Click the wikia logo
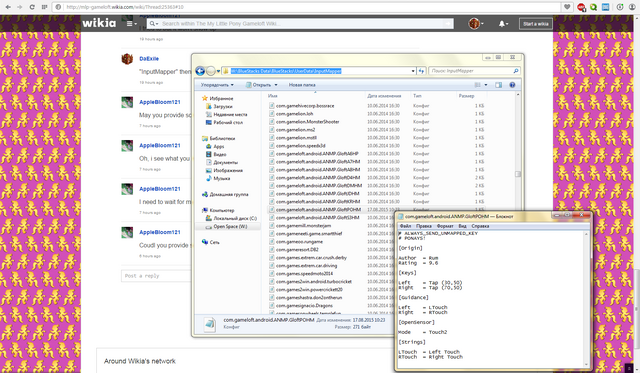This screenshot has height=373, width=640. [x=99, y=23]
